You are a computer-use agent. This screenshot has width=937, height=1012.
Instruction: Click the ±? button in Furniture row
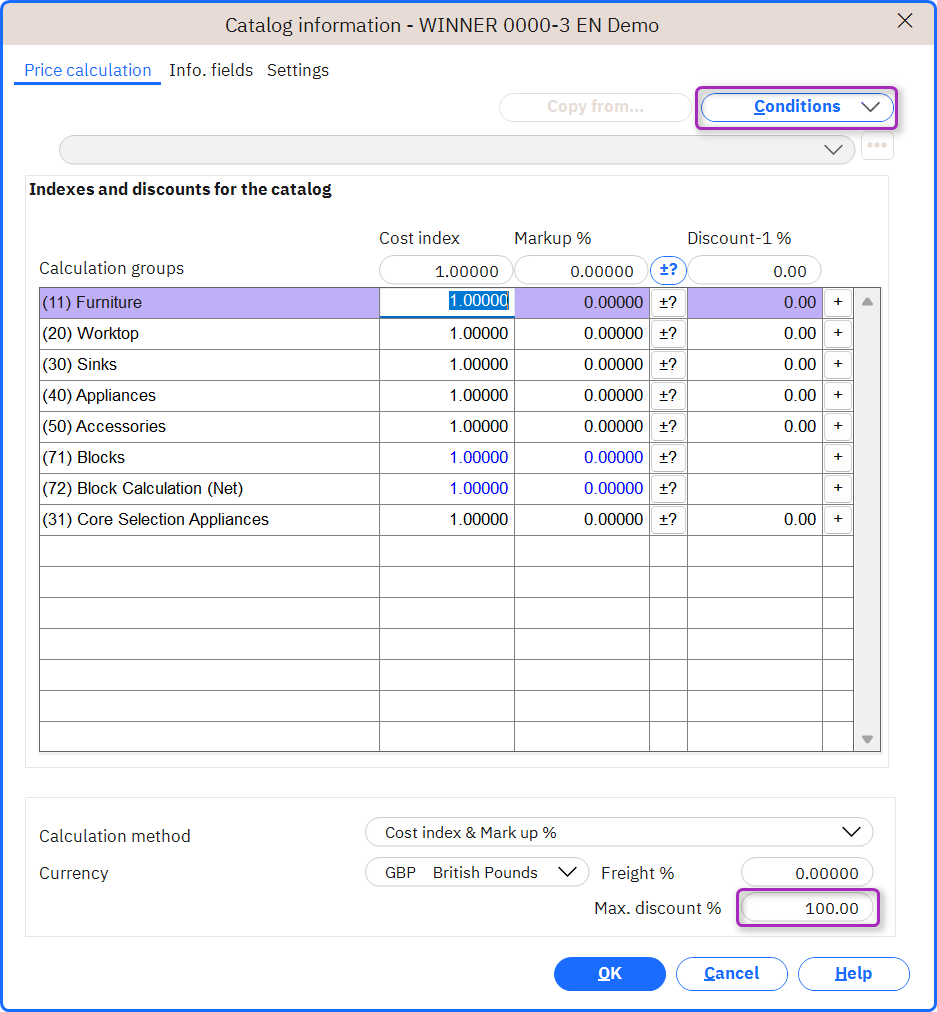(668, 303)
